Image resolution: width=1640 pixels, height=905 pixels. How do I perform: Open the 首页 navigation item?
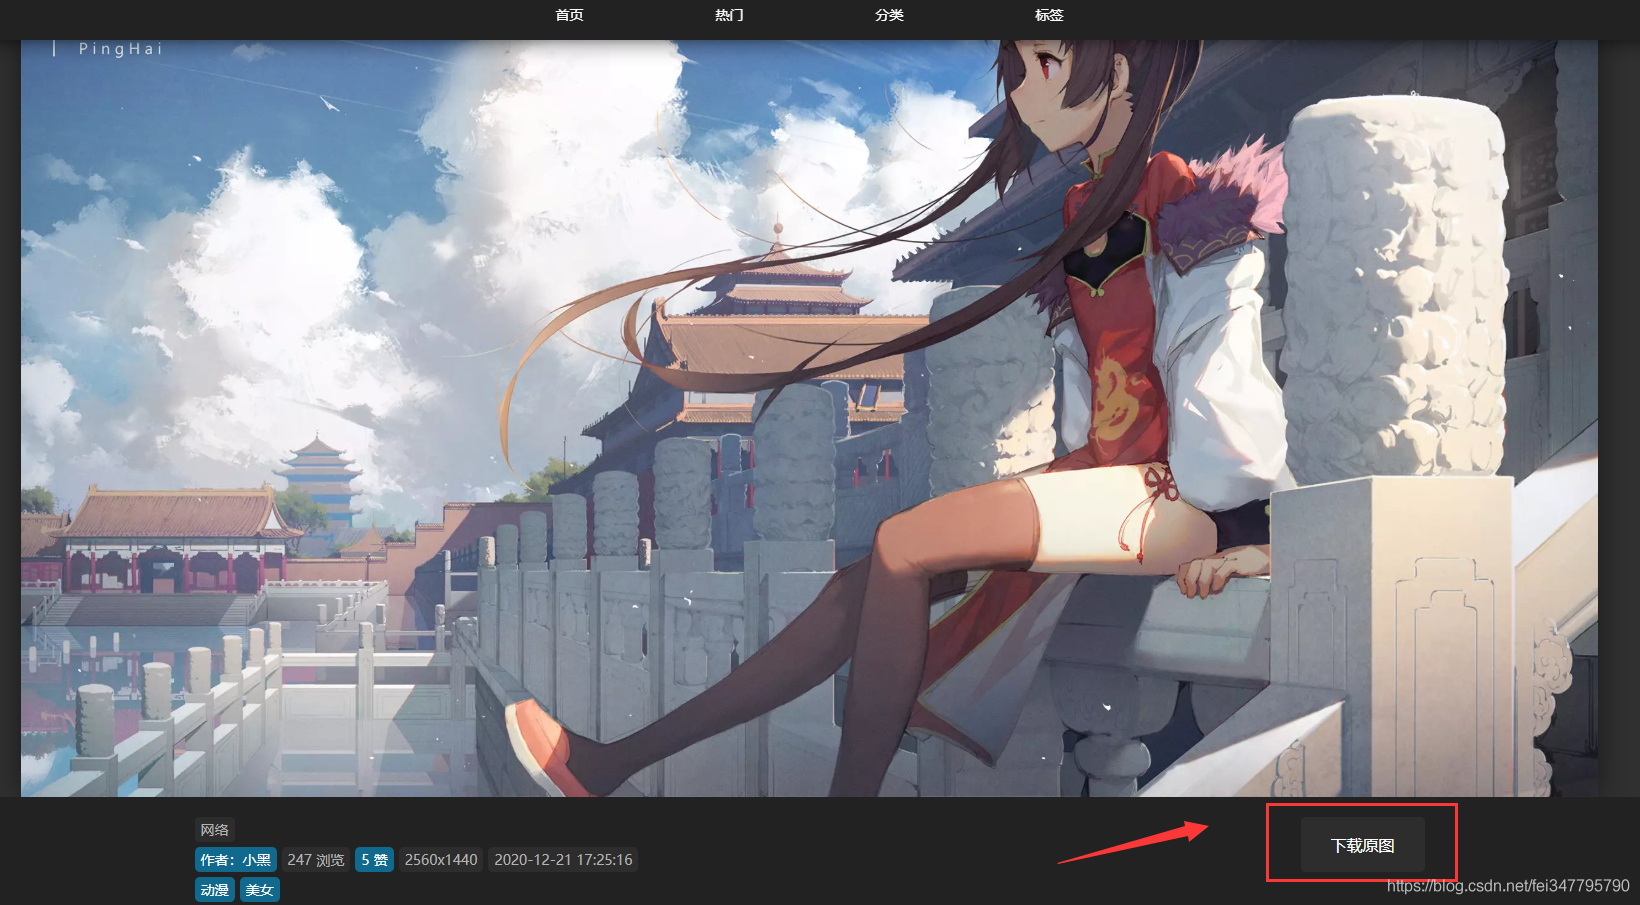569,15
